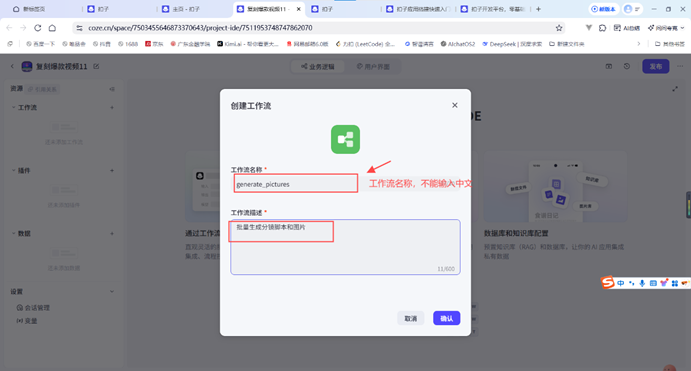Close the 复刻爆款视频11 browser tab
The image size is (691, 371).
pos(298,9)
